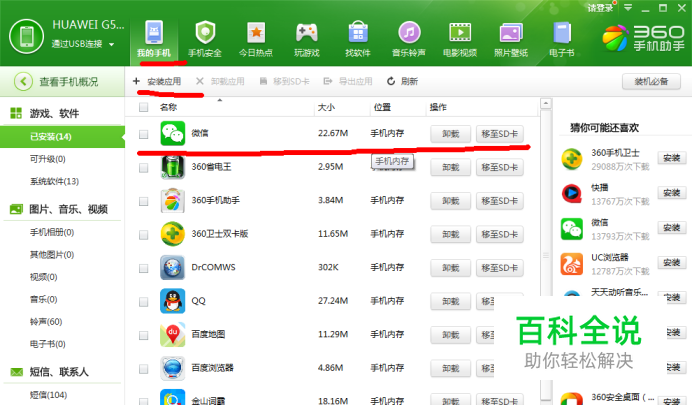Check the box for 微信
692x405 pixels.
[143, 134]
